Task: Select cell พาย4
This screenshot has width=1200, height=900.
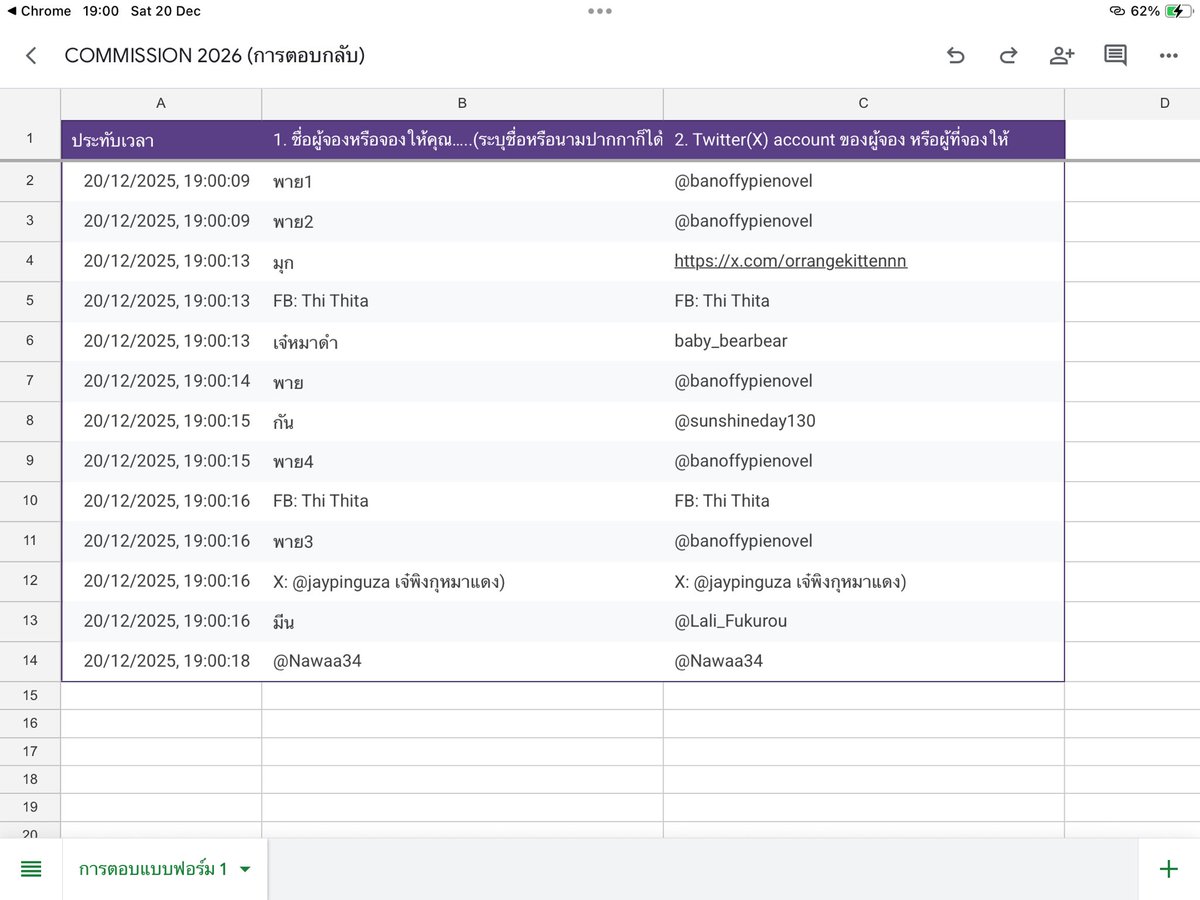Action: tap(462, 461)
